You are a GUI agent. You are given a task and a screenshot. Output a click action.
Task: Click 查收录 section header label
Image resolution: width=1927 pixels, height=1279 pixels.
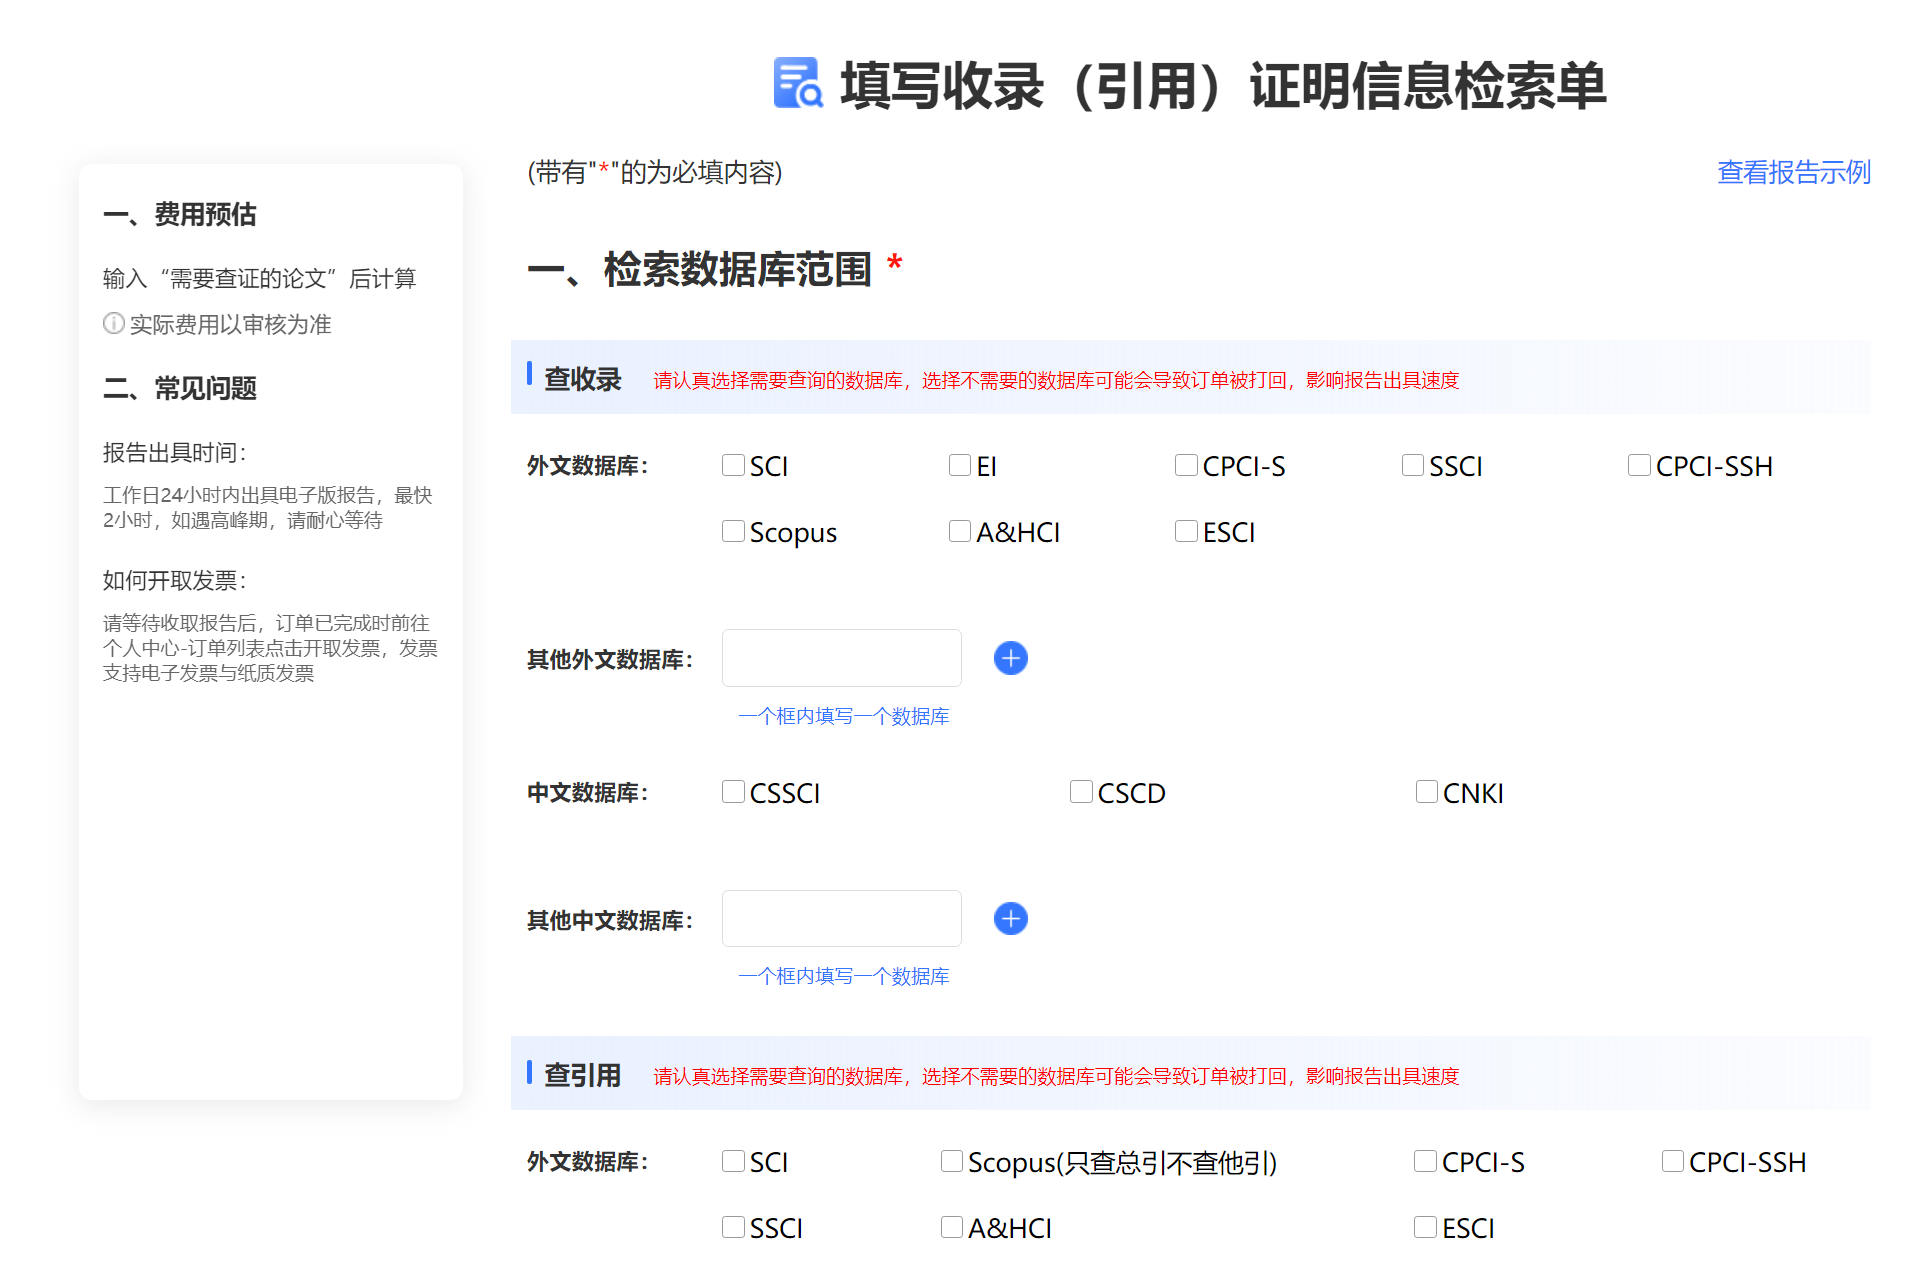click(582, 379)
